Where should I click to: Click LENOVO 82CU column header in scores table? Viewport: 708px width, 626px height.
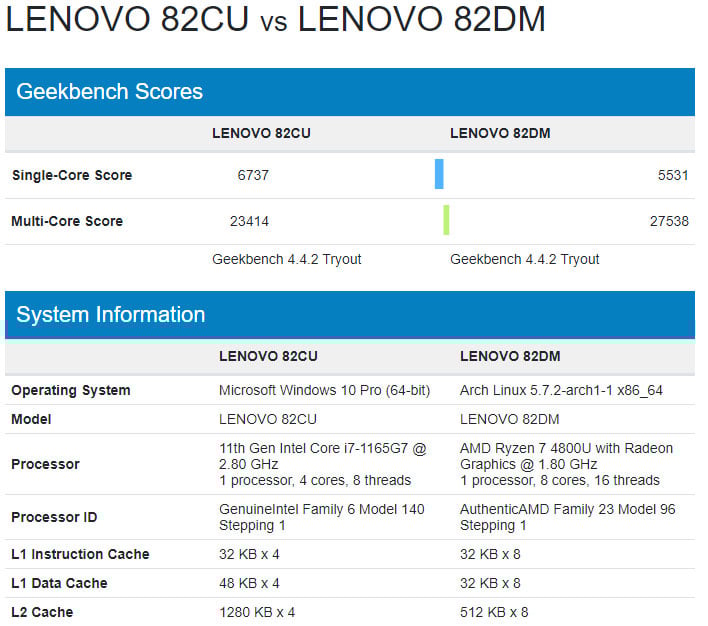(261, 133)
